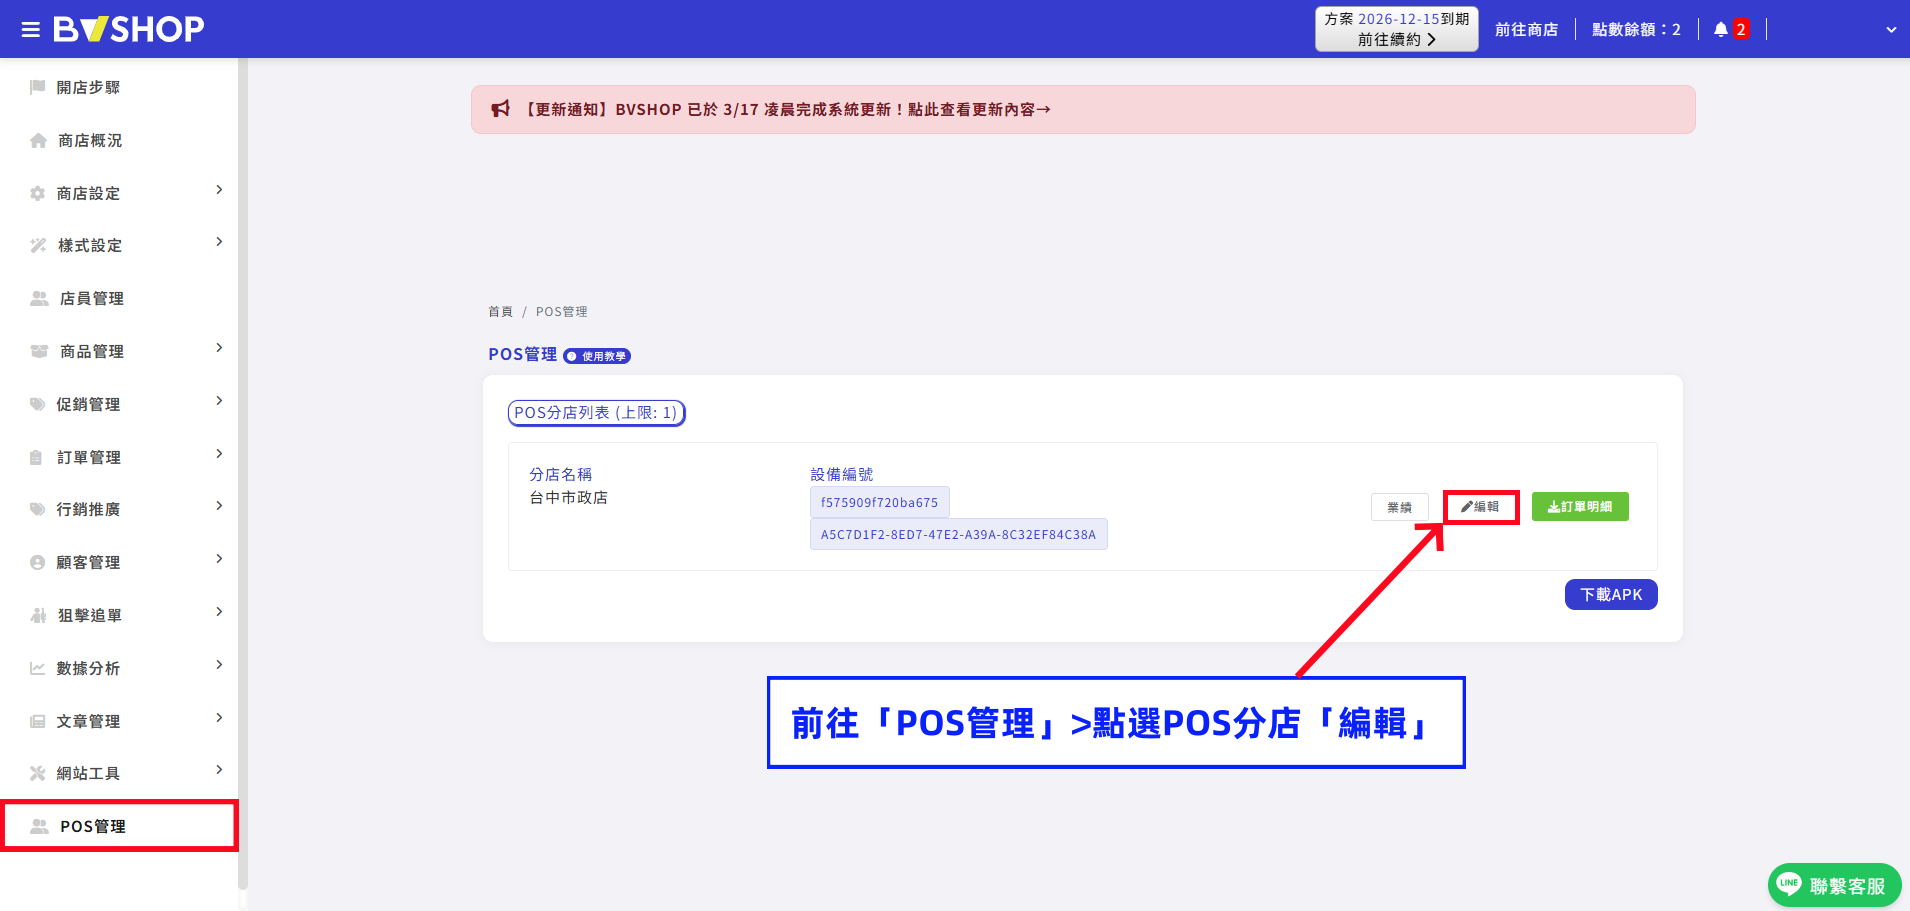Click the wand icon beside 樣式設定
This screenshot has width=1910, height=911.
tap(38, 245)
